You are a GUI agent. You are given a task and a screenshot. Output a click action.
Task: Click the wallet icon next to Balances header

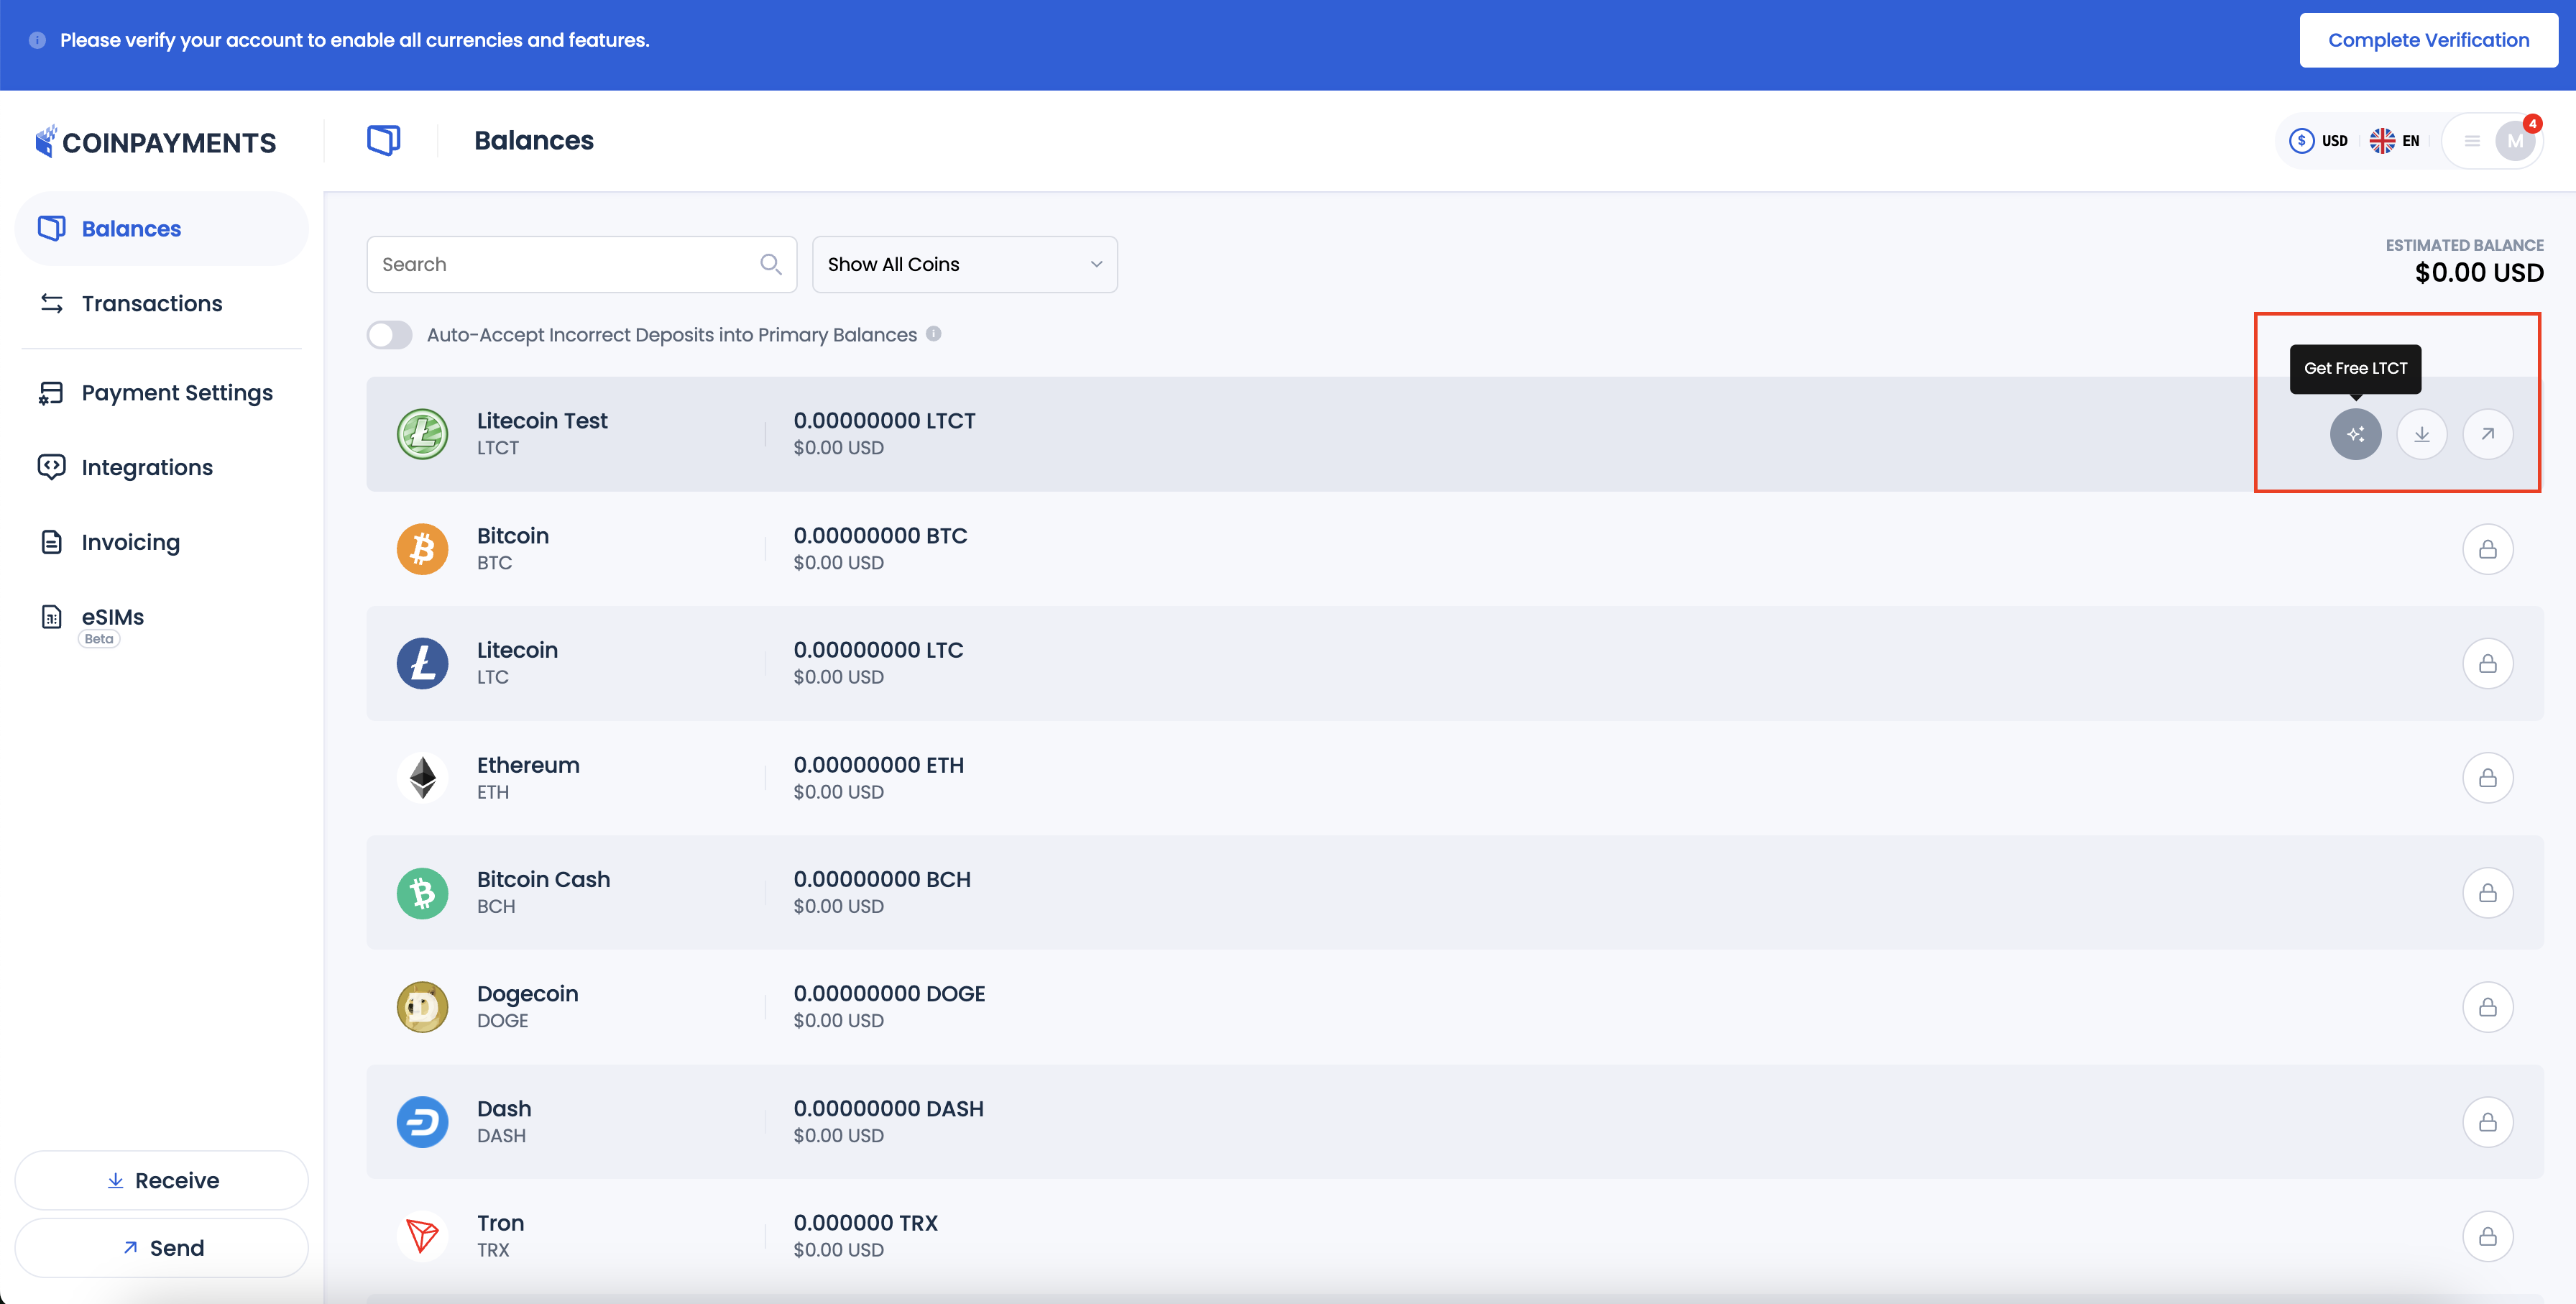coord(383,140)
